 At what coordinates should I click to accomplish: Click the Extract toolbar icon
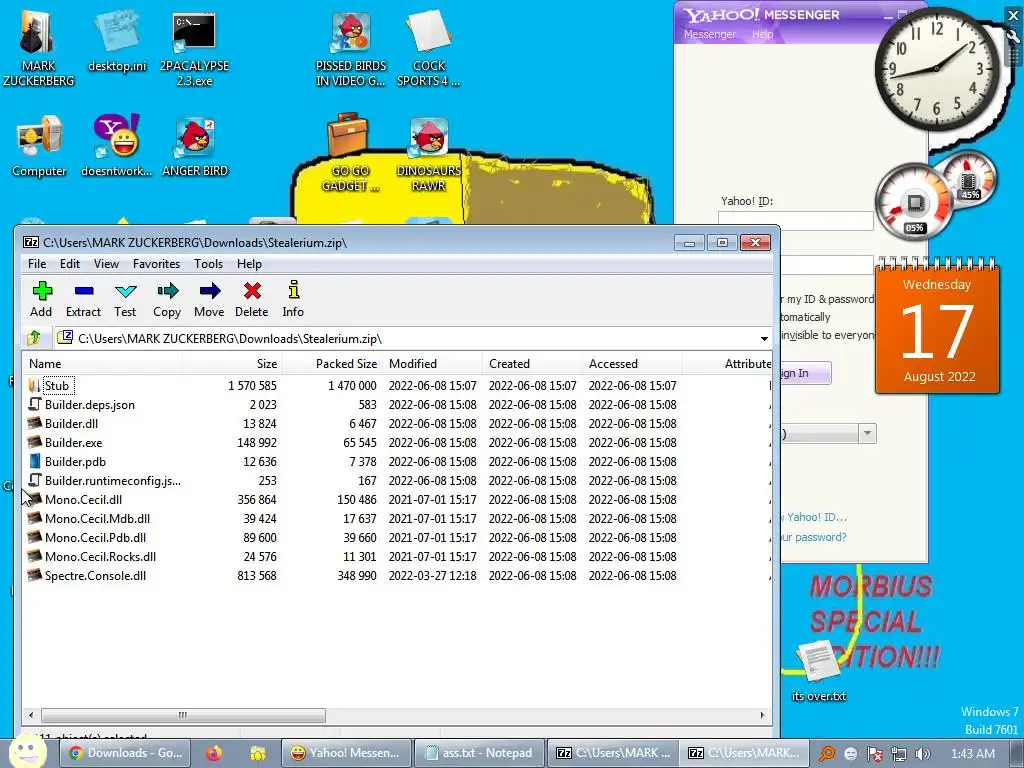(x=83, y=298)
